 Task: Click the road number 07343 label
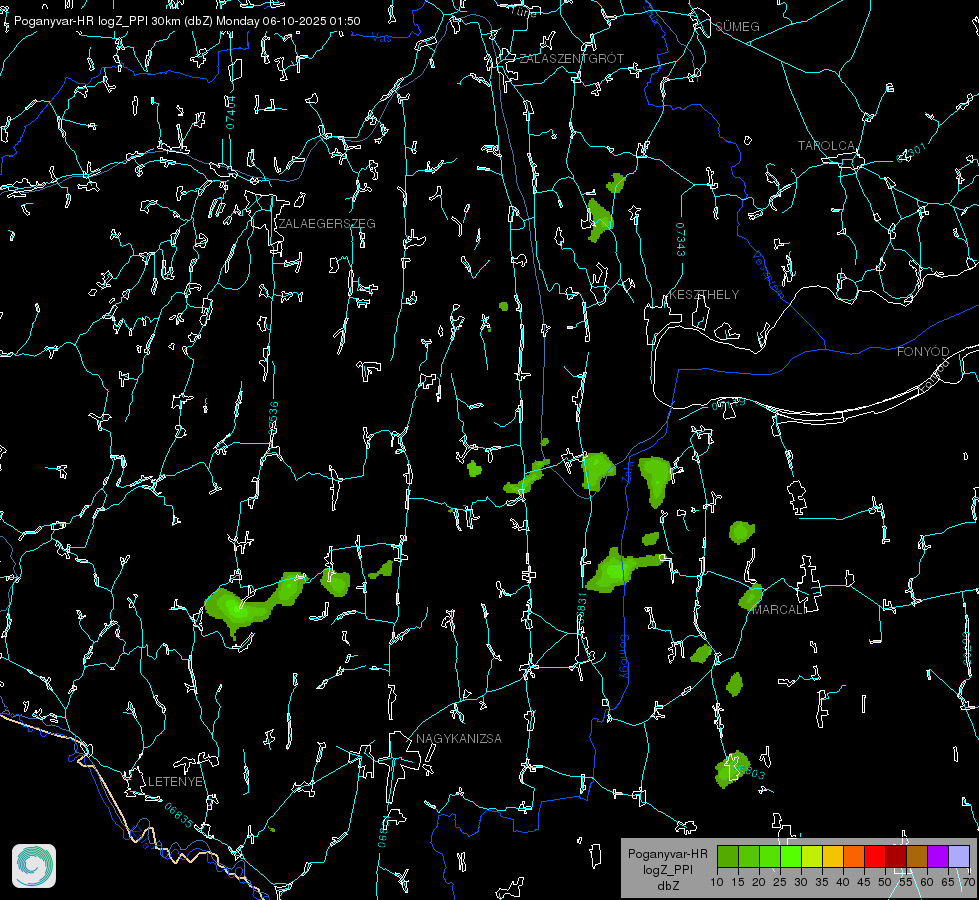coord(681,239)
